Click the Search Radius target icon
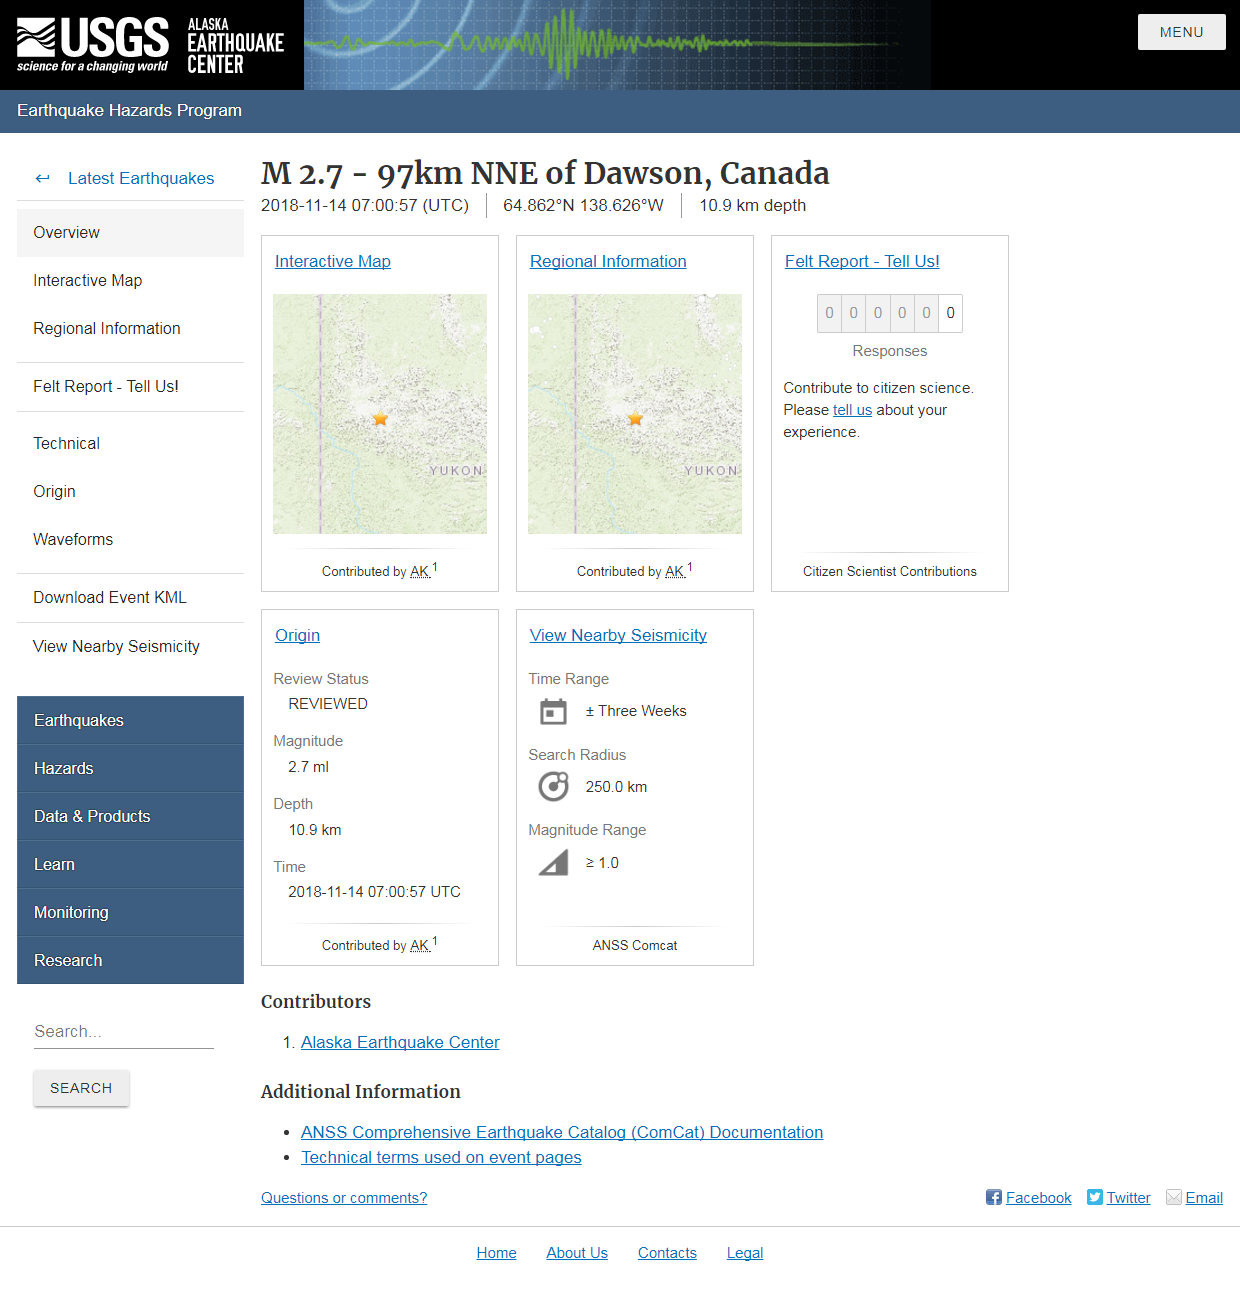 (553, 786)
